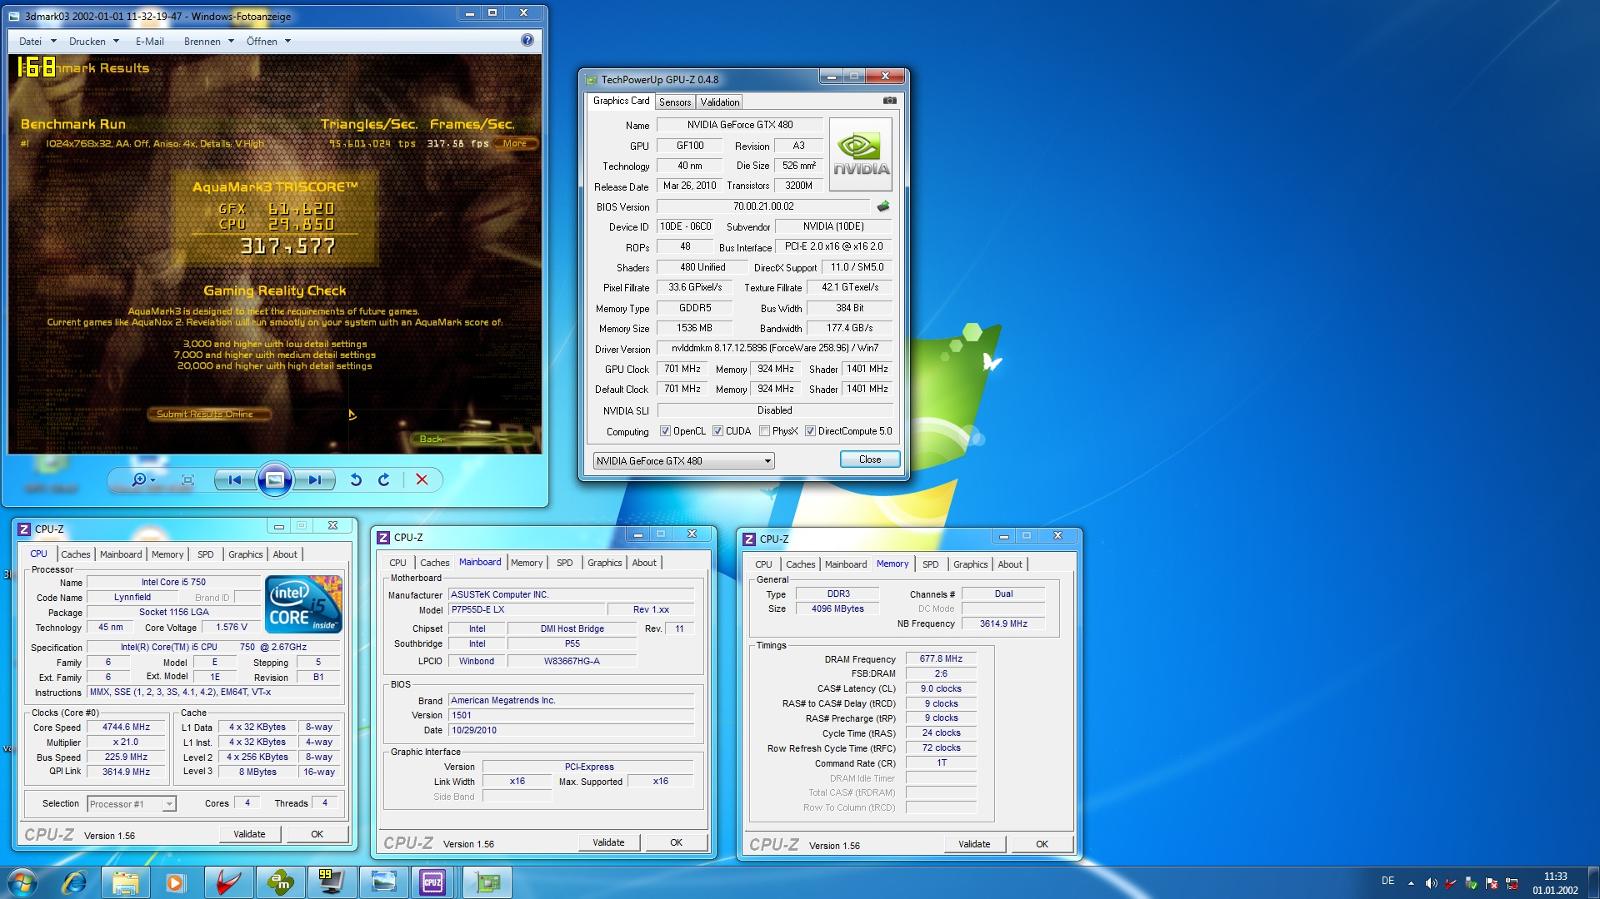Open the red checkmark app on taskbar
The width and height of the screenshot is (1600, 899).
pos(229,882)
